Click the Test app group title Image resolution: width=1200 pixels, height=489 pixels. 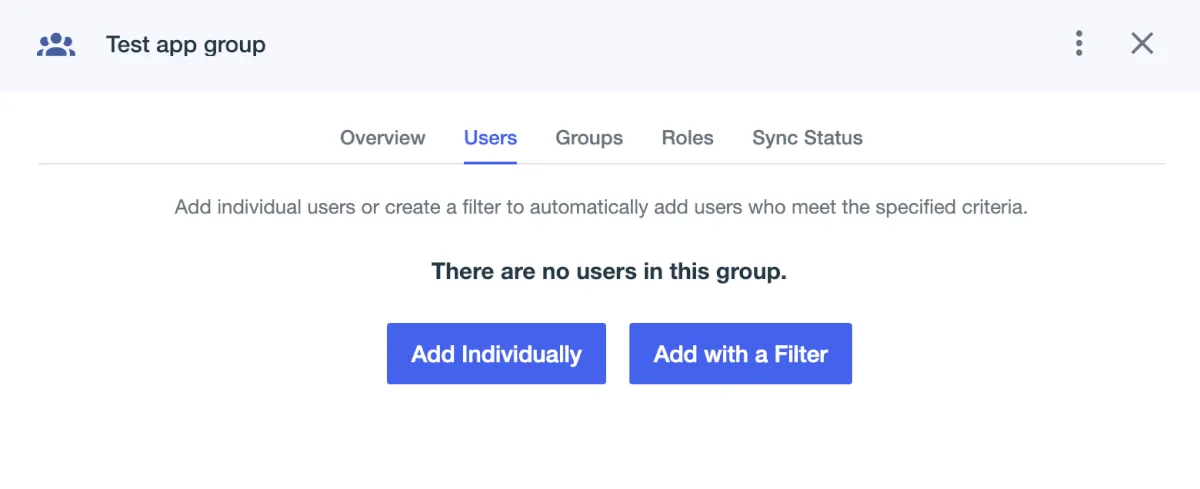click(186, 45)
